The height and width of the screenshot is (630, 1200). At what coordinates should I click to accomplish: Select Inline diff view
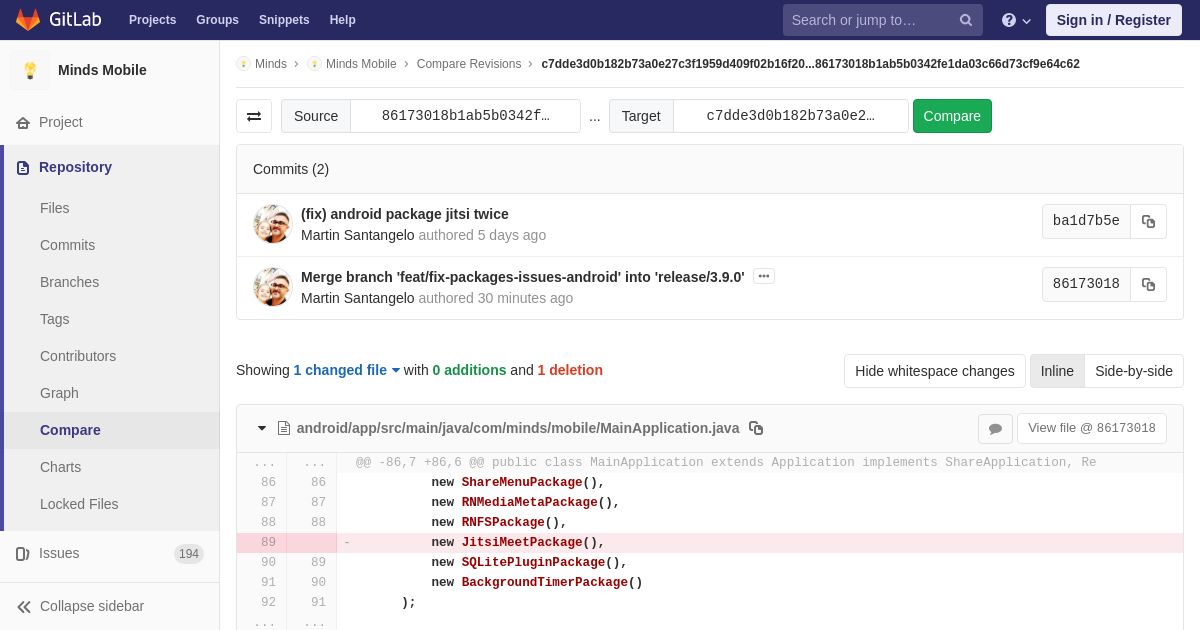[1057, 371]
